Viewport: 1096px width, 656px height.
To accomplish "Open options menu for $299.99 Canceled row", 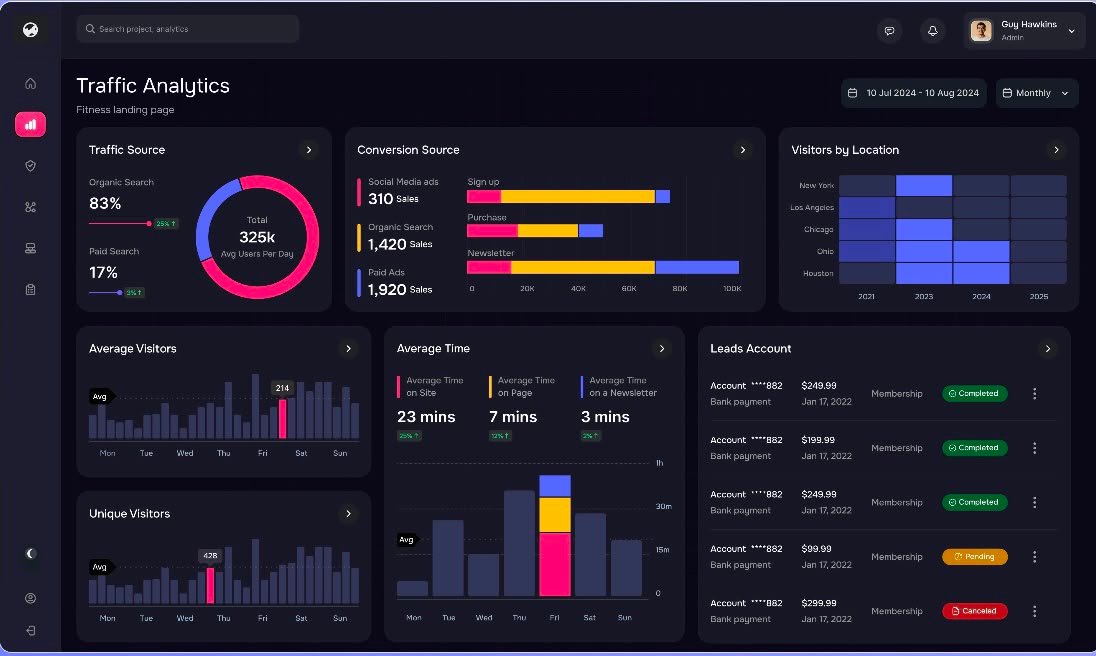I will point(1034,611).
